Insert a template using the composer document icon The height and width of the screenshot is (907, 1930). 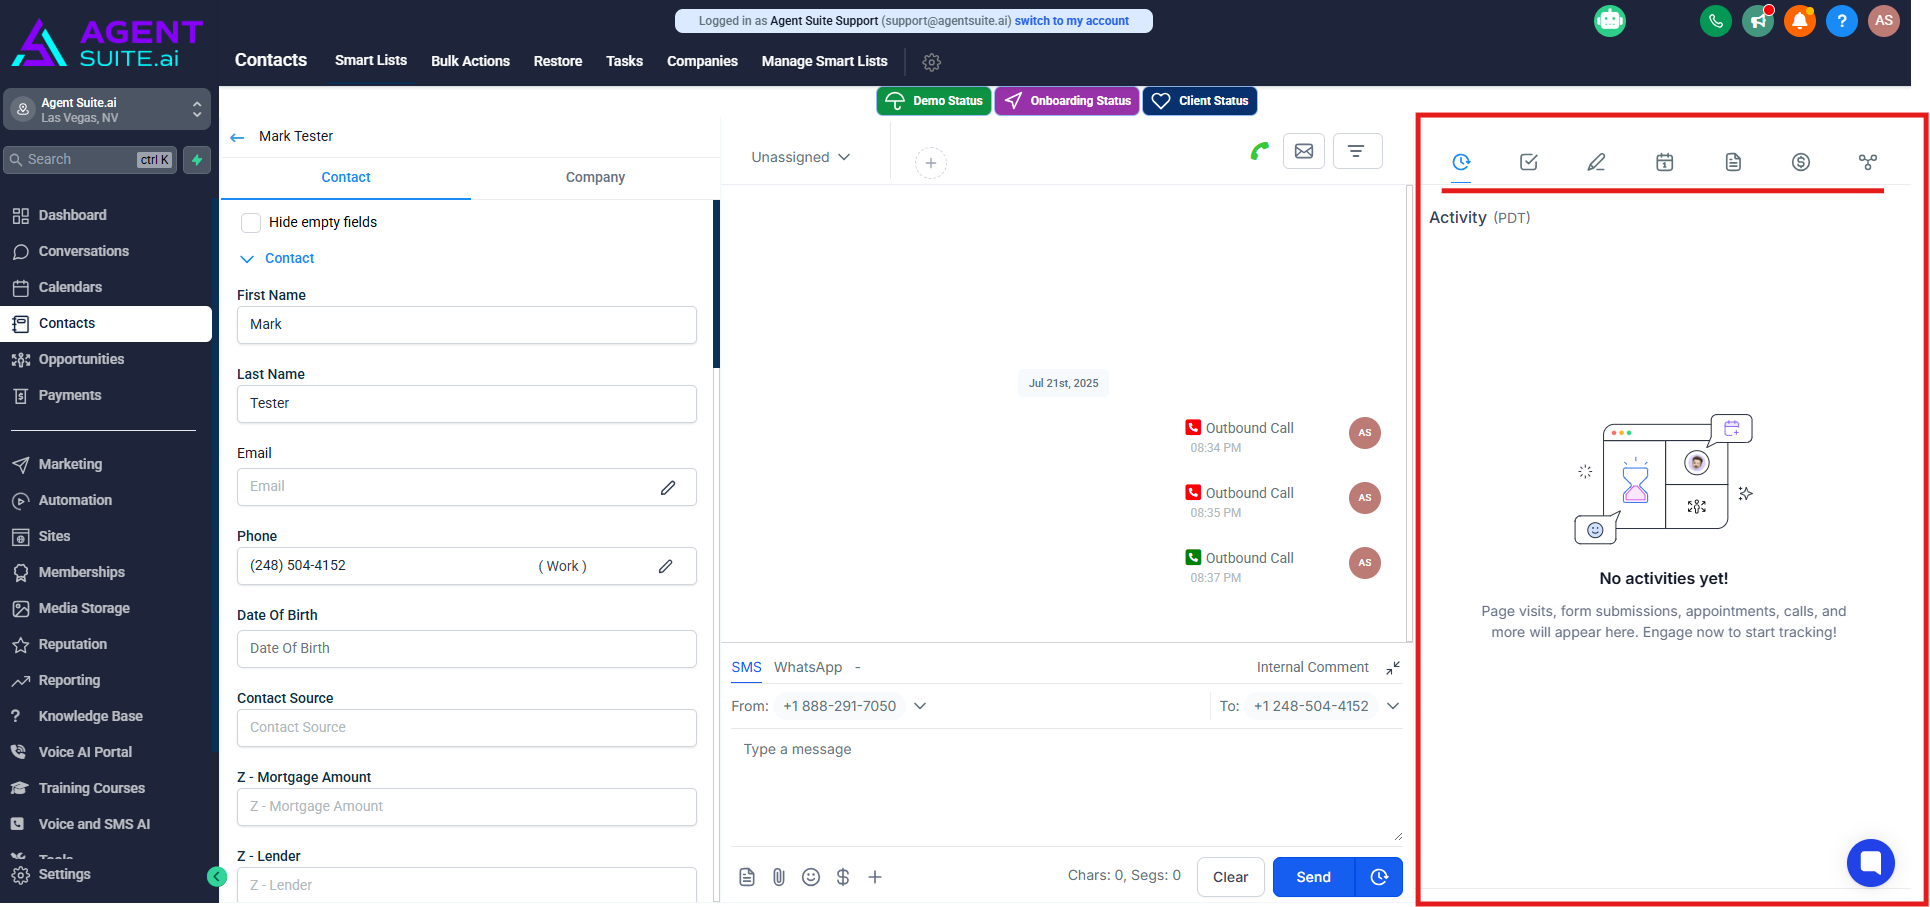747,877
